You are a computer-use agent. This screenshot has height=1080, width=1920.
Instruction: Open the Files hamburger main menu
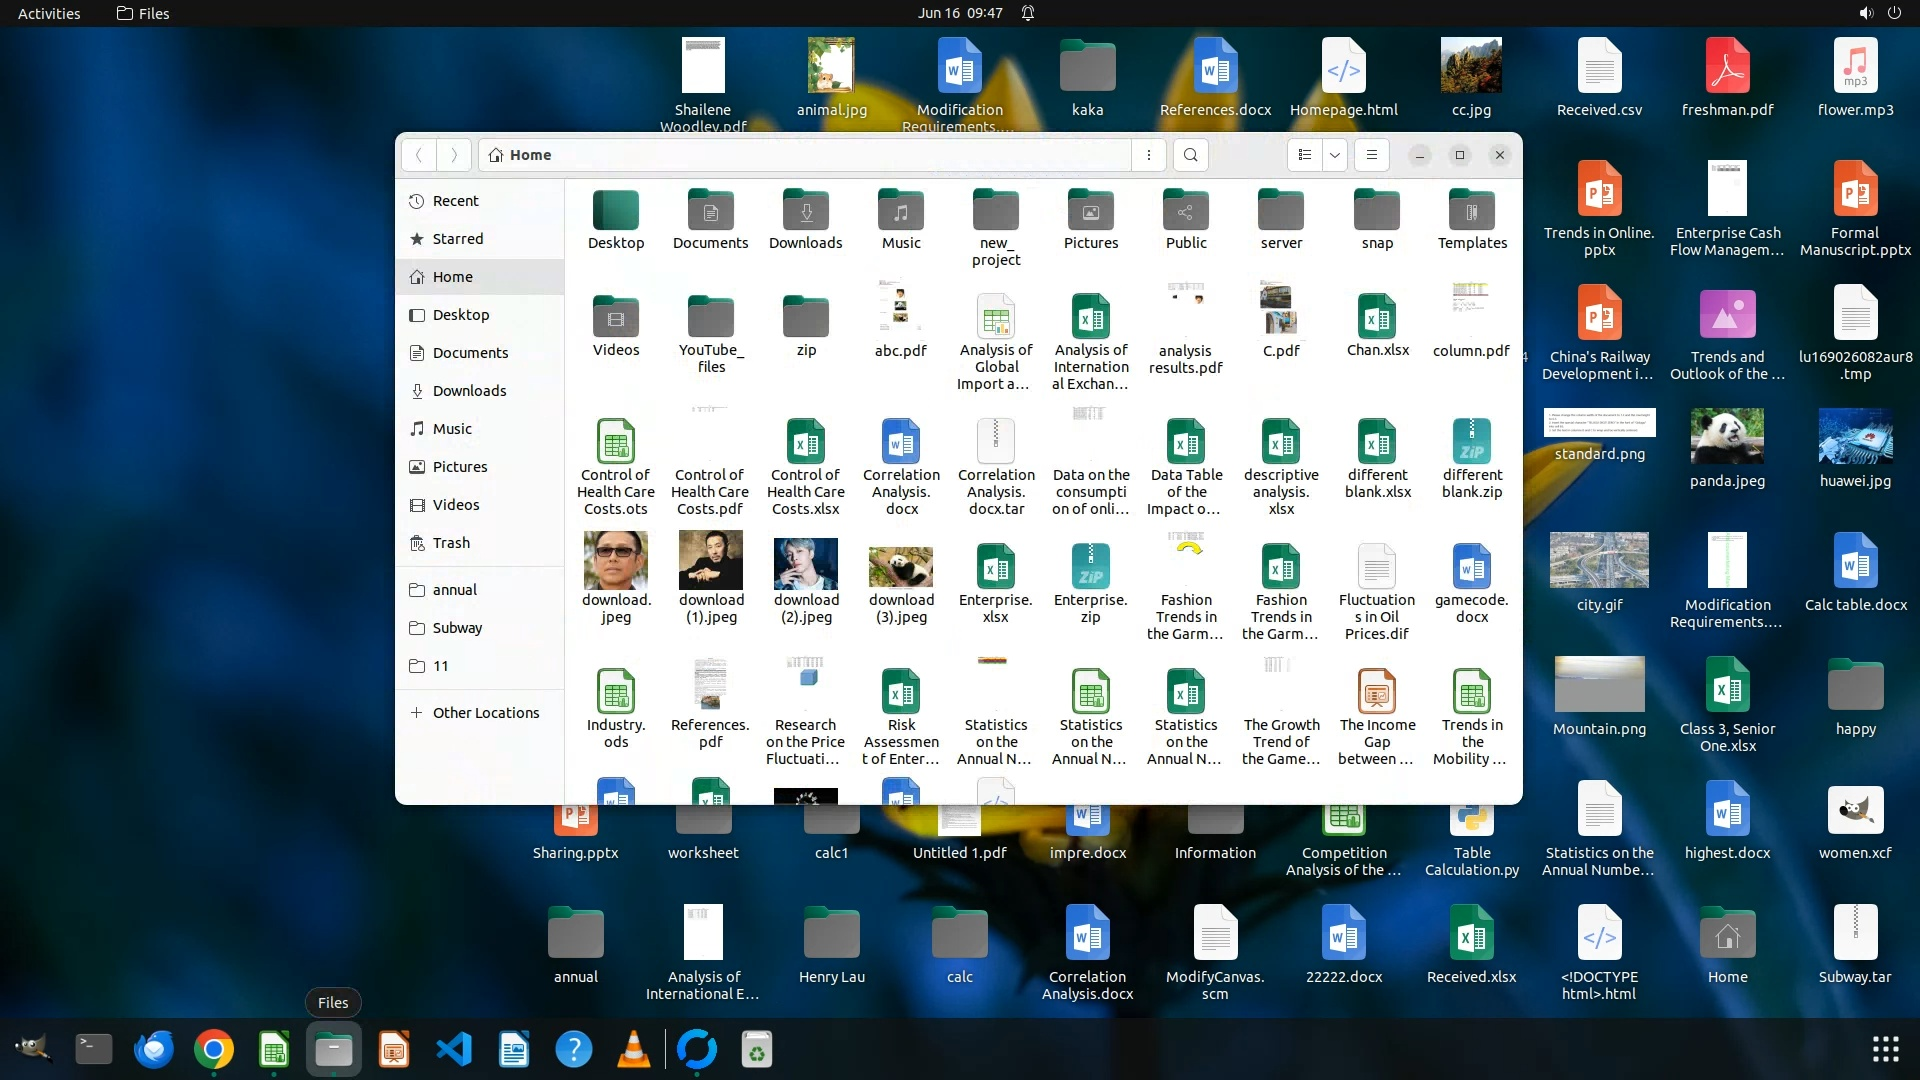[x=1372, y=155]
